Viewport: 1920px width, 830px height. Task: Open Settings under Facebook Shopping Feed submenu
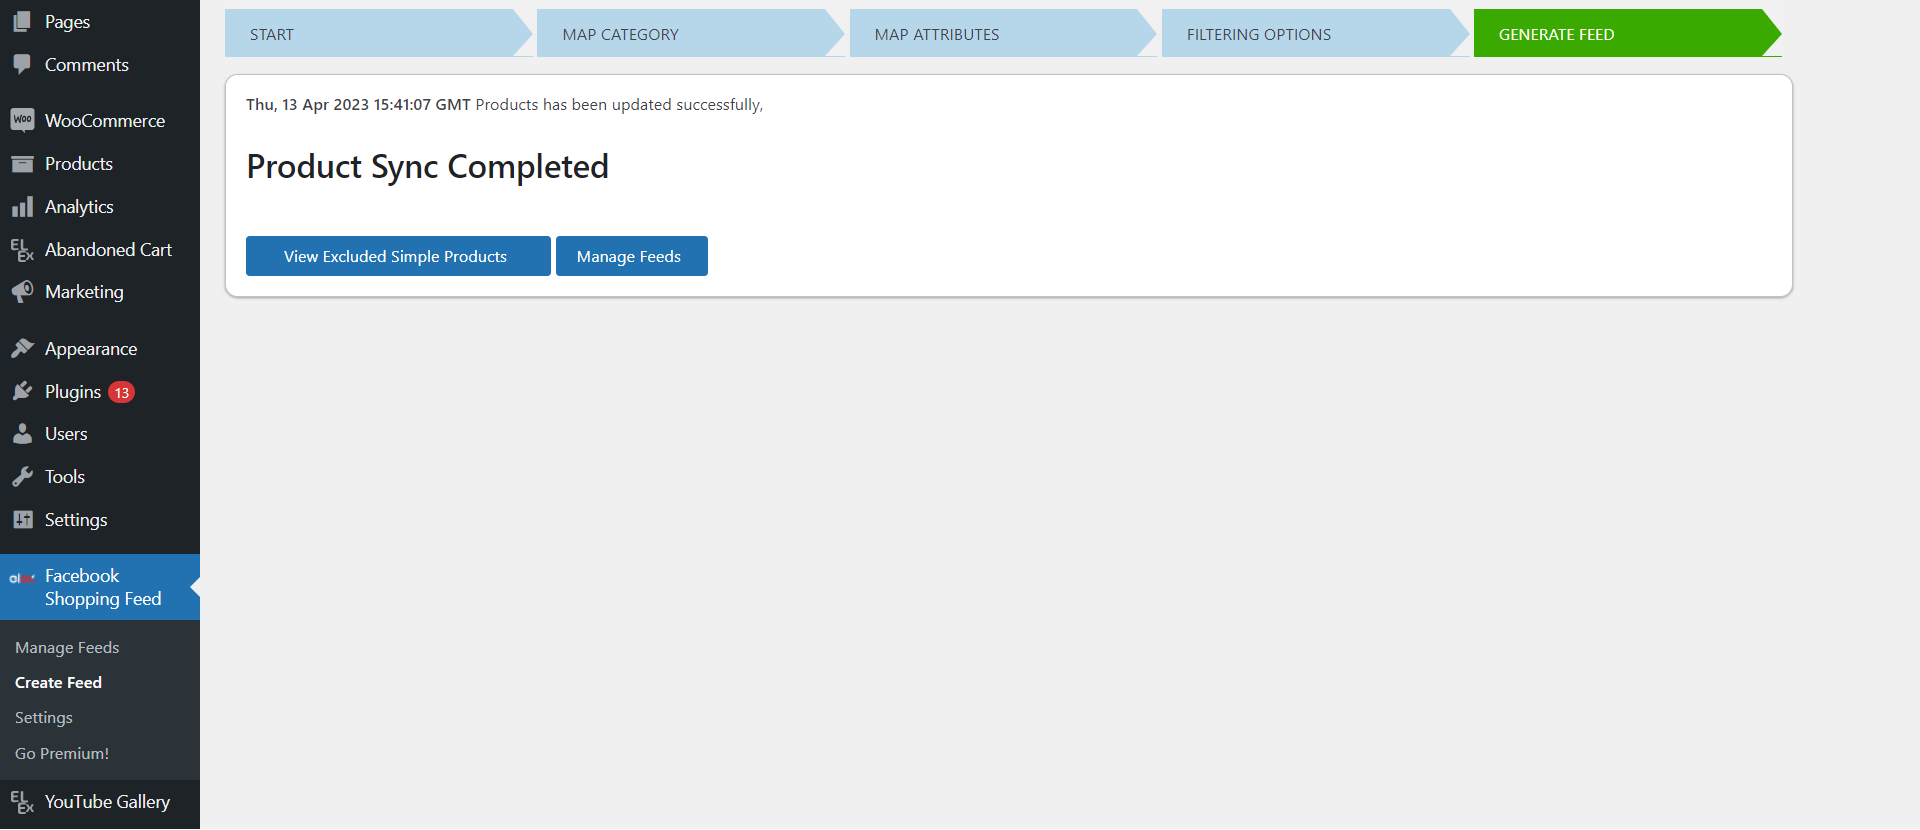pos(44,717)
